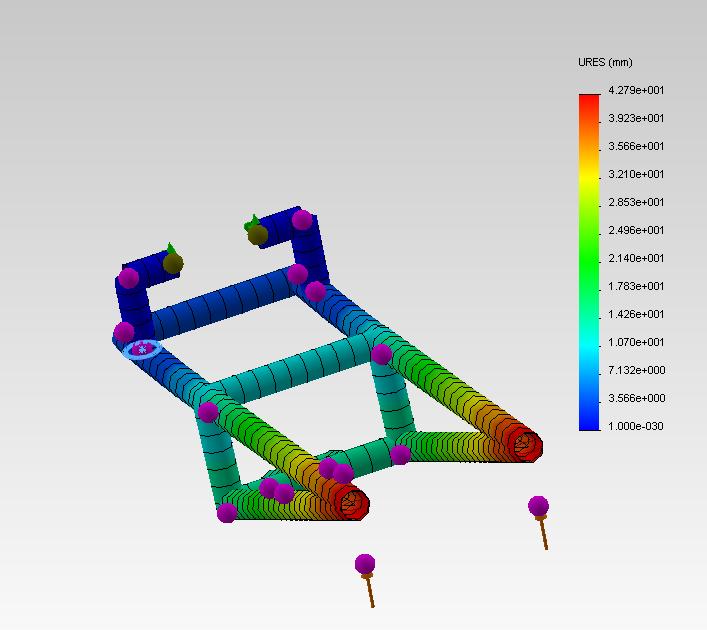This screenshot has width=707, height=630.
Task: Click the 2.853e+001 legend value
Action: [x=636, y=202]
